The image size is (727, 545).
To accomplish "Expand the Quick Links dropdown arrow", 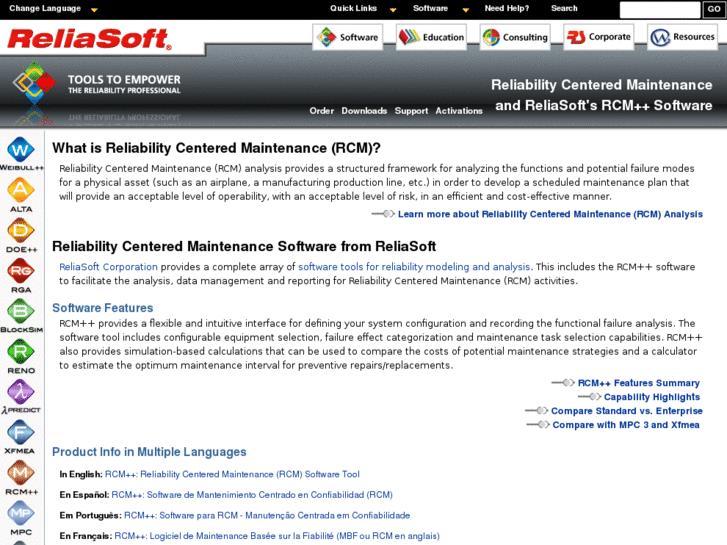I will point(393,9).
